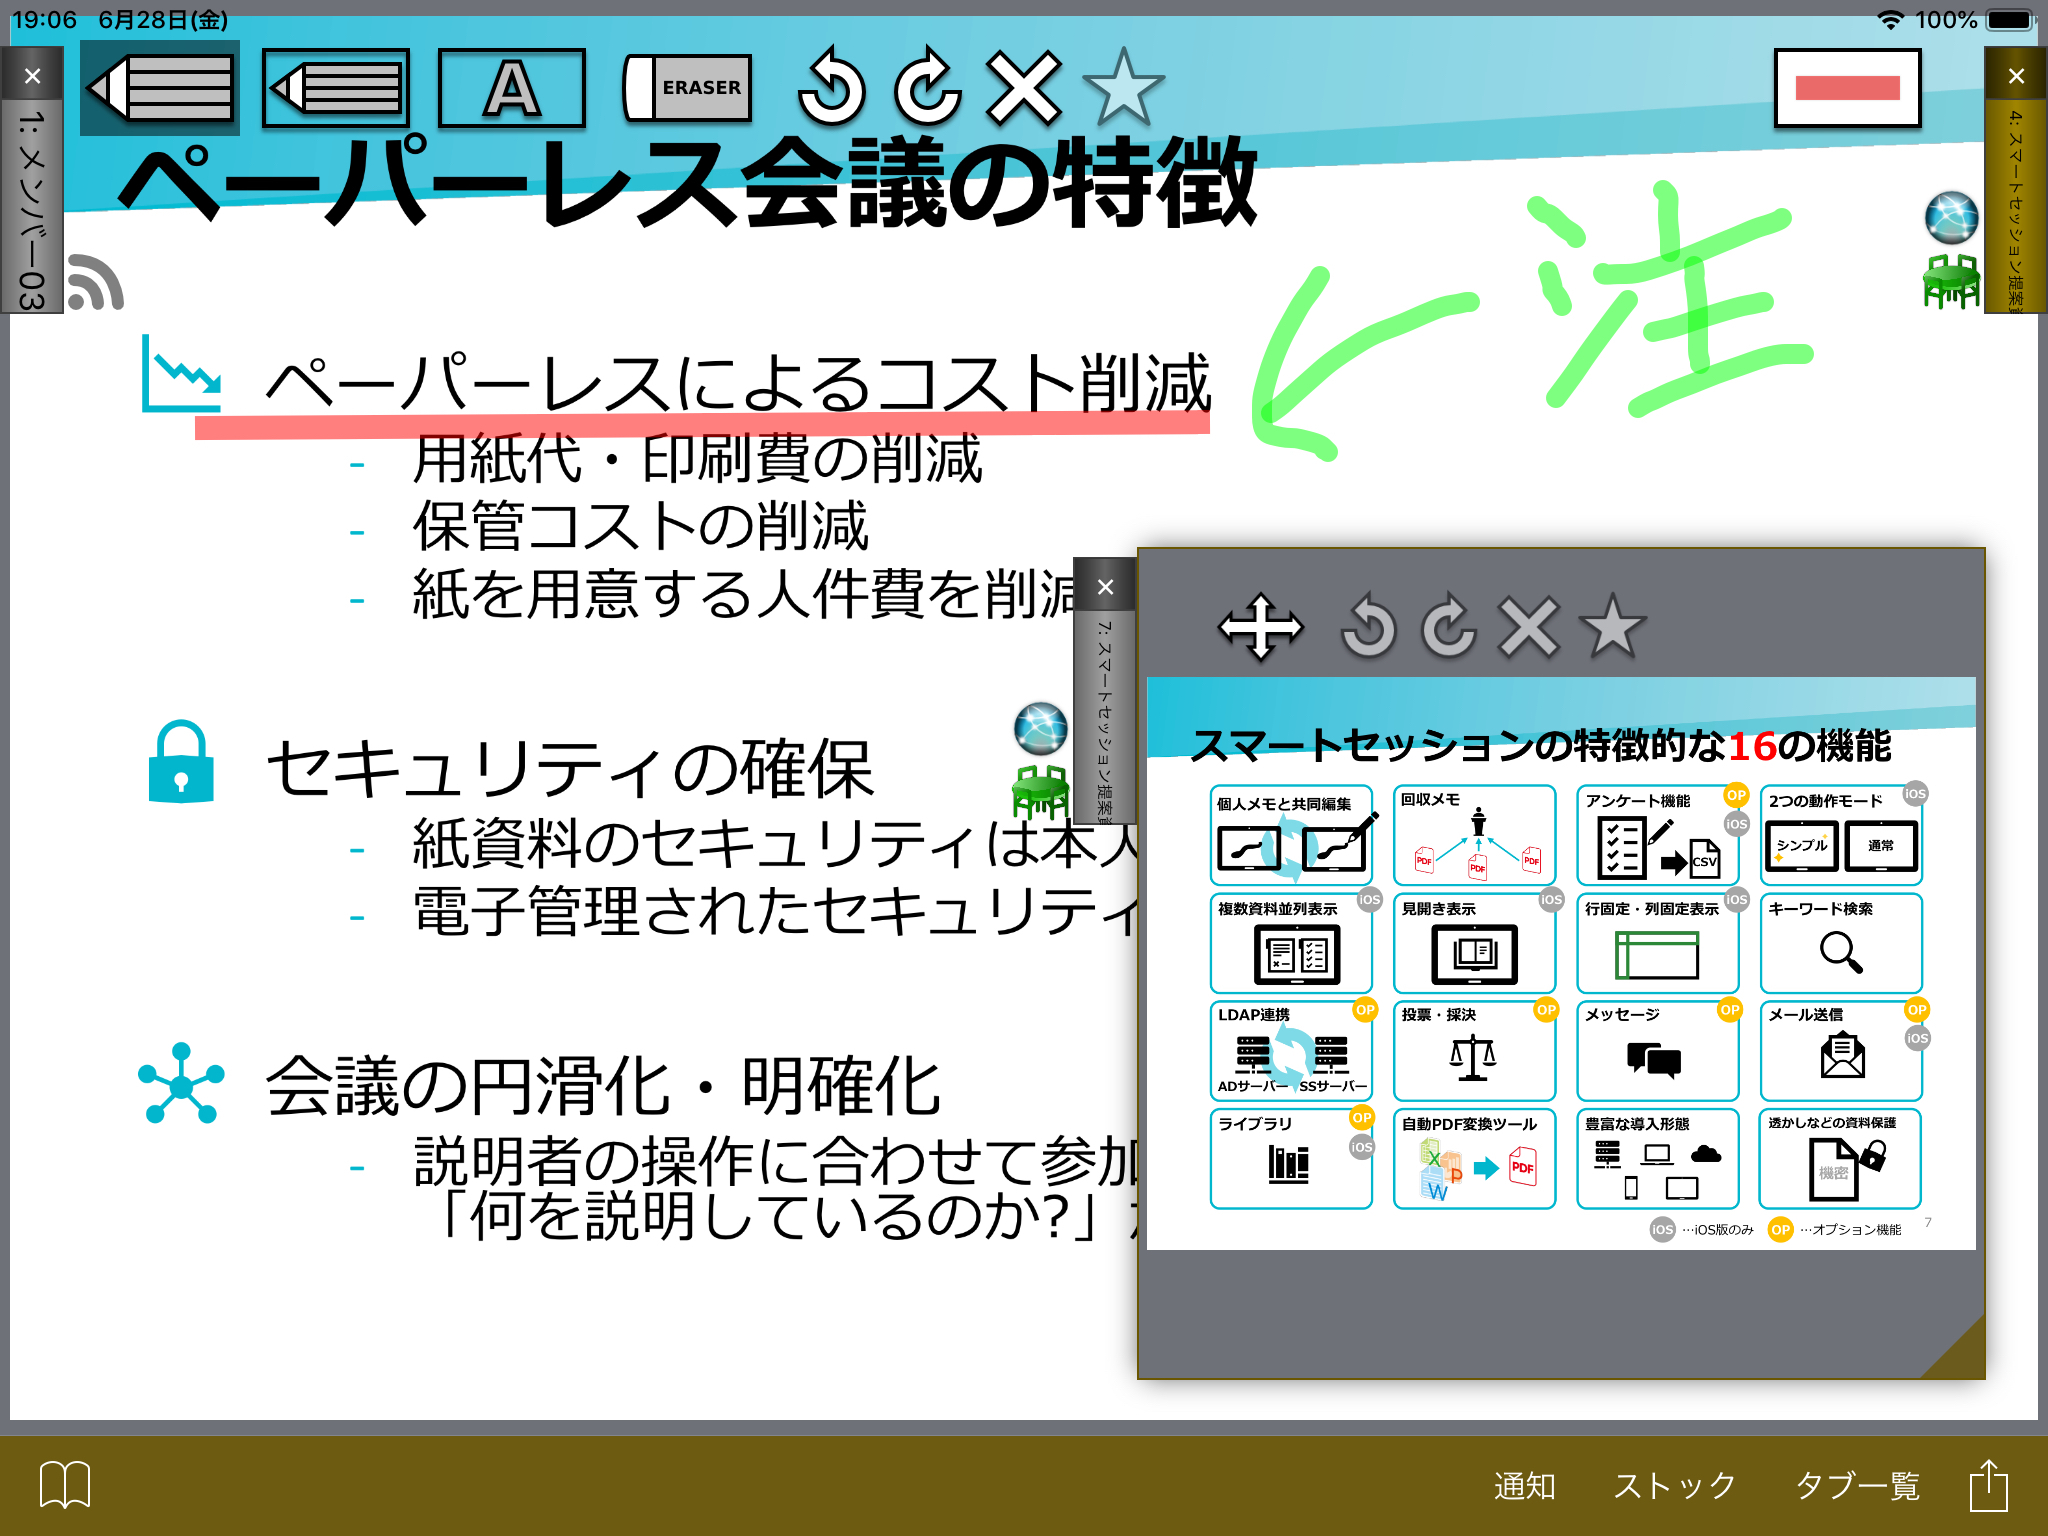This screenshot has width=2048, height=1536.
Task: Show the タブ一覧 list
Action: pyautogui.click(x=1857, y=1486)
